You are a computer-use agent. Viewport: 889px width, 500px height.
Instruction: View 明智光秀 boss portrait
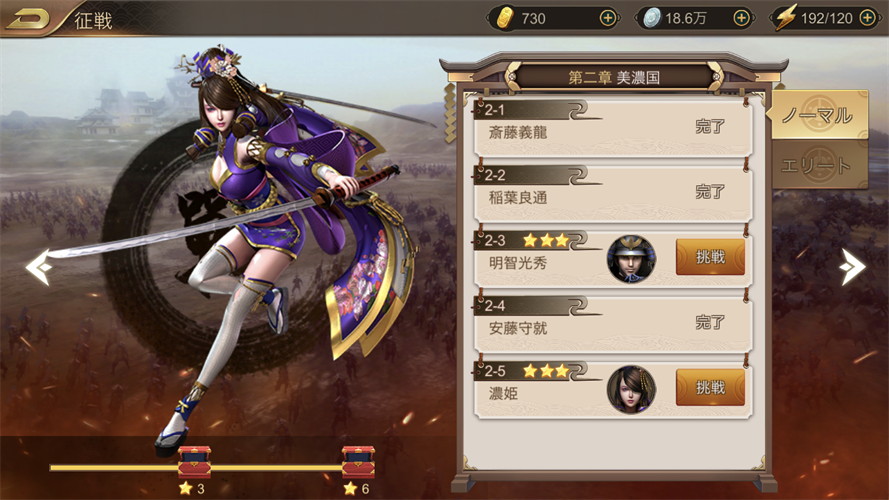point(631,259)
